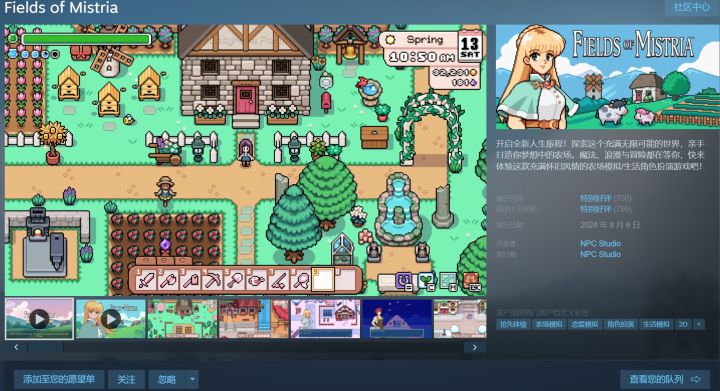Select the 角色扮演 RPG tag
This screenshot has width=720, height=391.
620,324
